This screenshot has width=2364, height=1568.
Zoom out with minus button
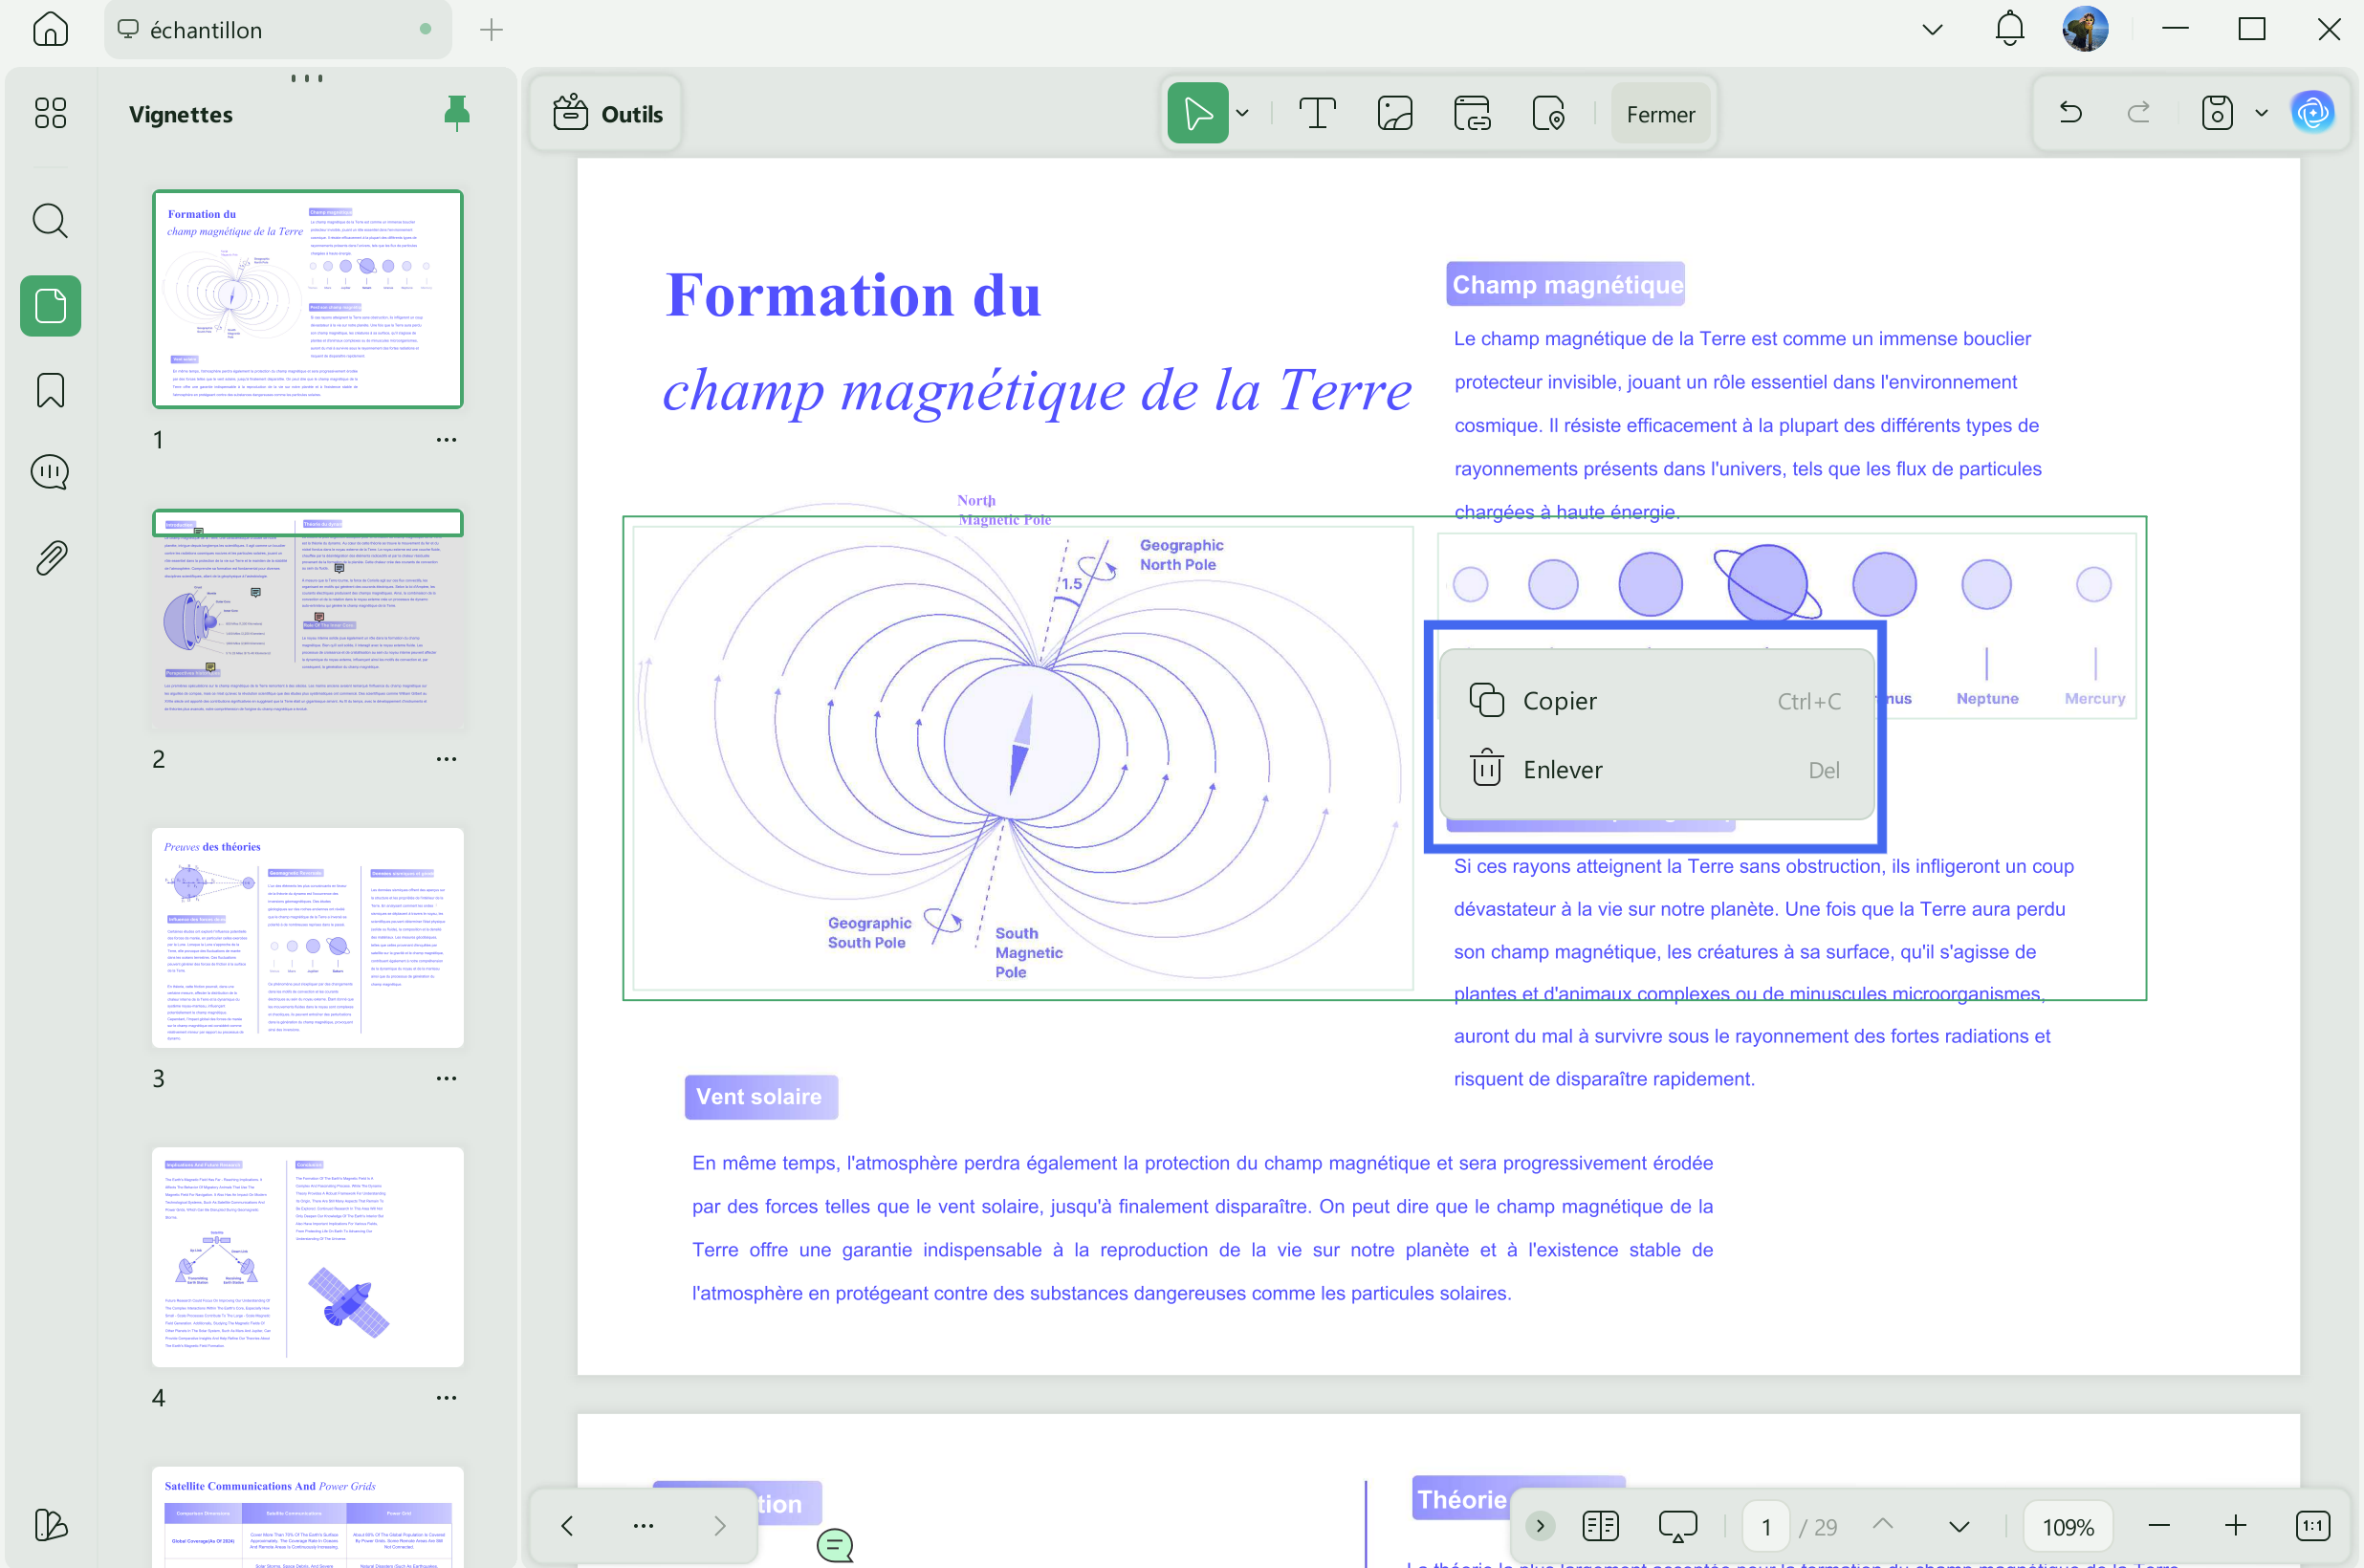(2159, 1526)
